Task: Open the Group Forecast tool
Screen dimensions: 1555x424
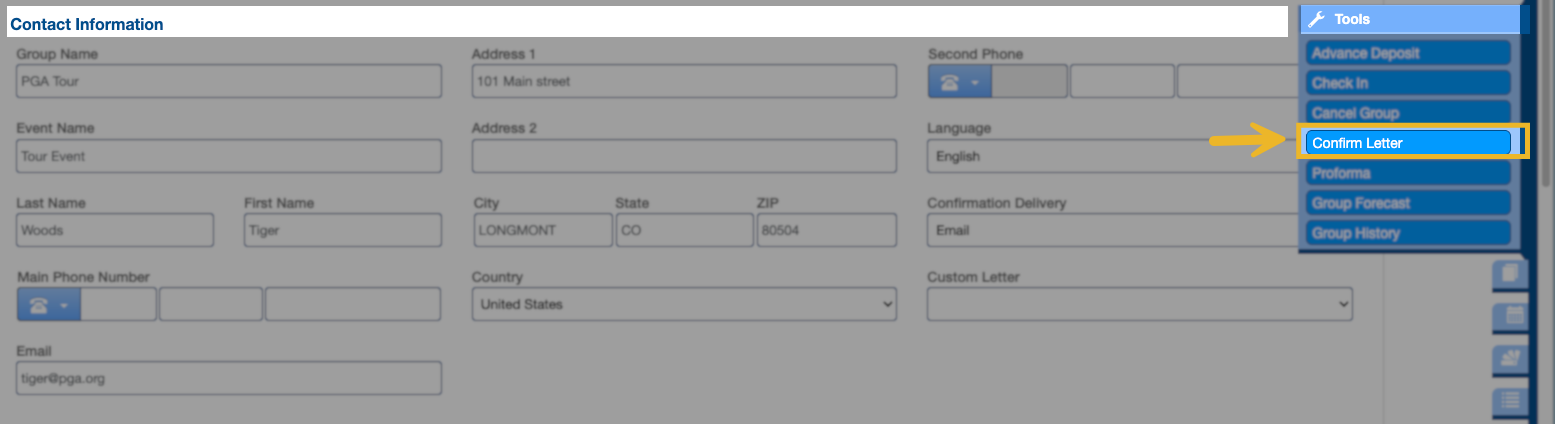Action: pos(1407,203)
